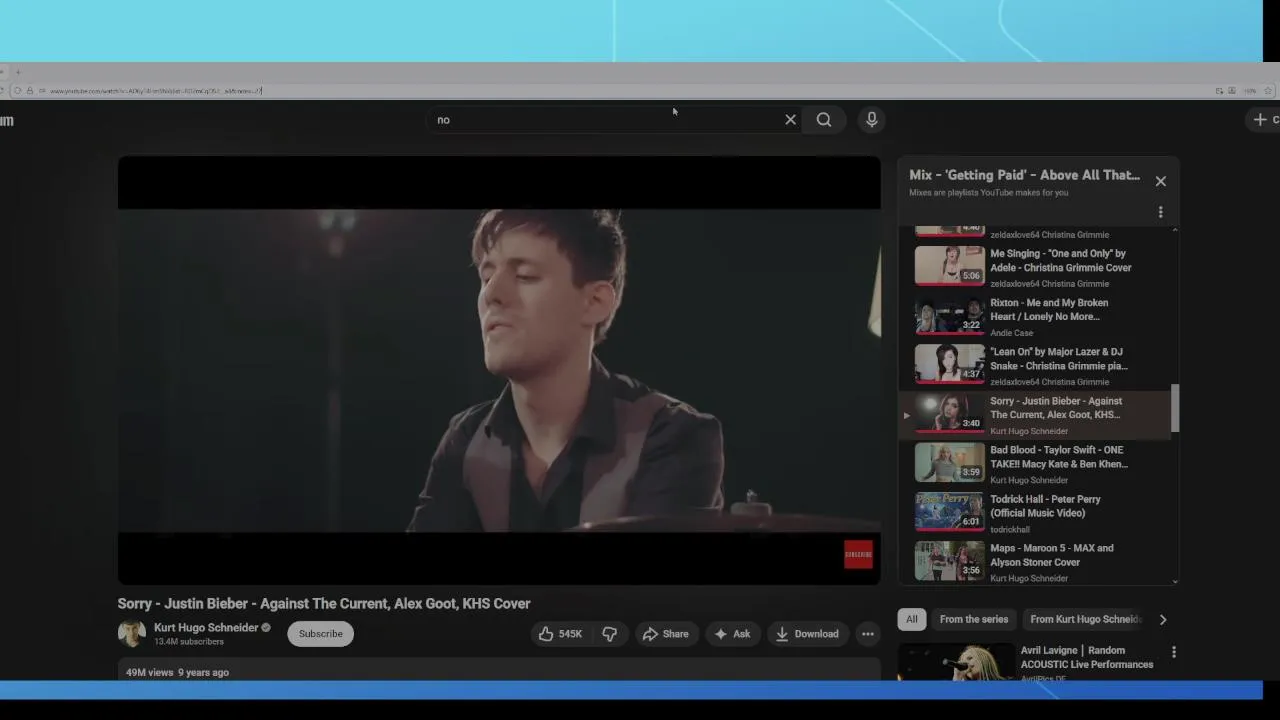Open the Mix playlist options menu
1280x720 pixels.
1161,212
